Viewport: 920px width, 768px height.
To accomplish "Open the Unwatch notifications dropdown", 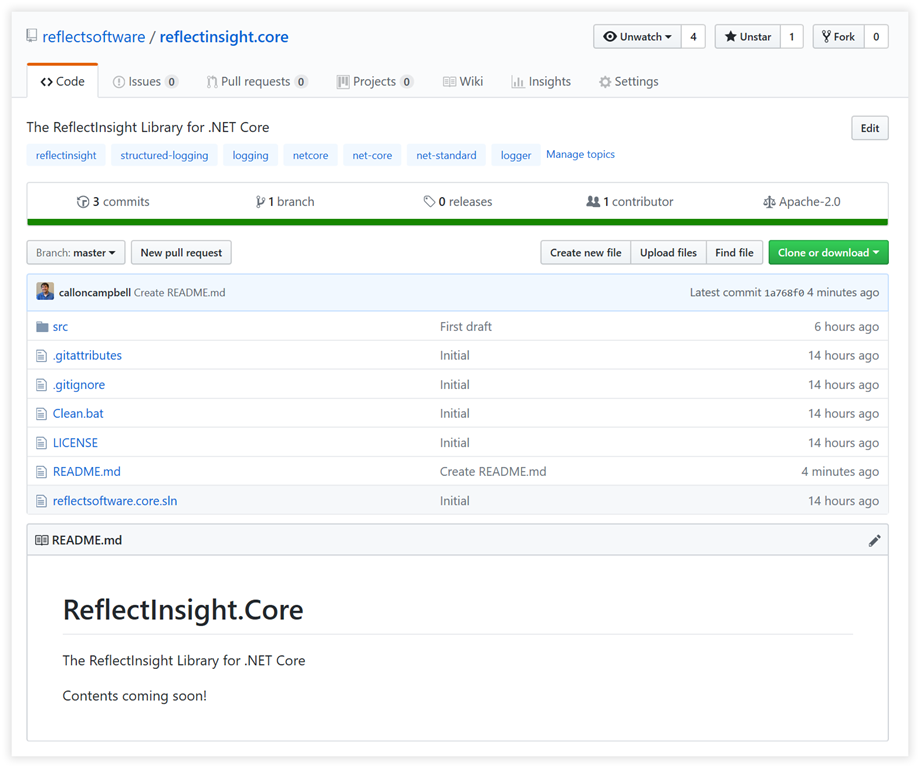I will pyautogui.click(x=637, y=37).
